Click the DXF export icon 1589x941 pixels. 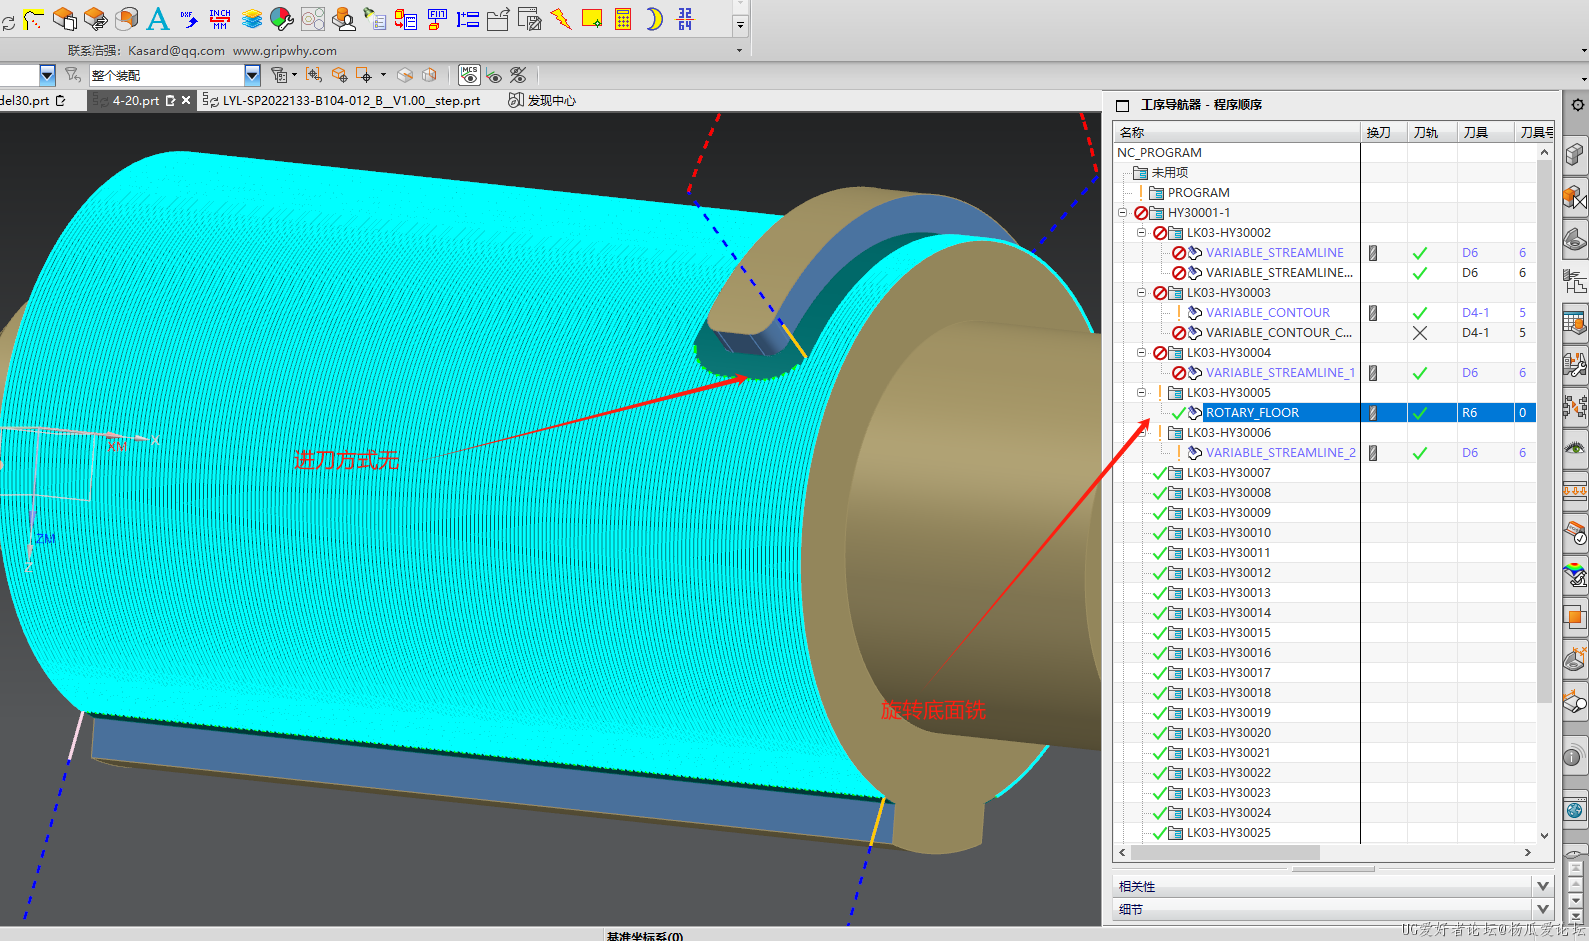(189, 19)
